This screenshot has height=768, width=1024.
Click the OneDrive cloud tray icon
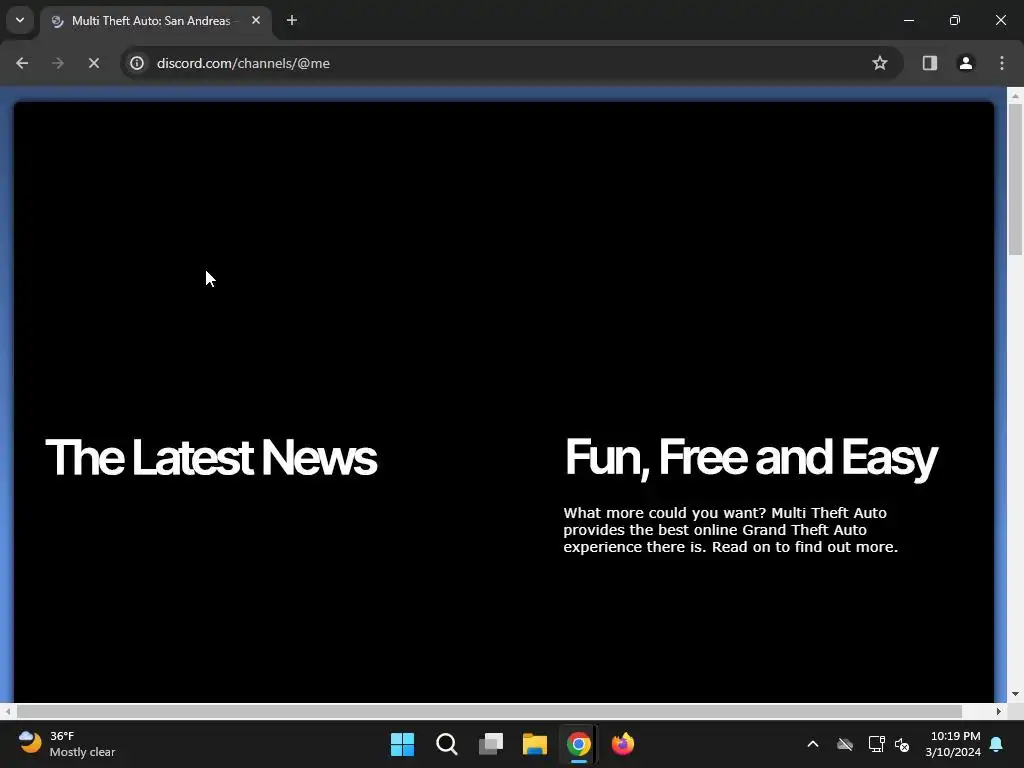pos(845,744)
